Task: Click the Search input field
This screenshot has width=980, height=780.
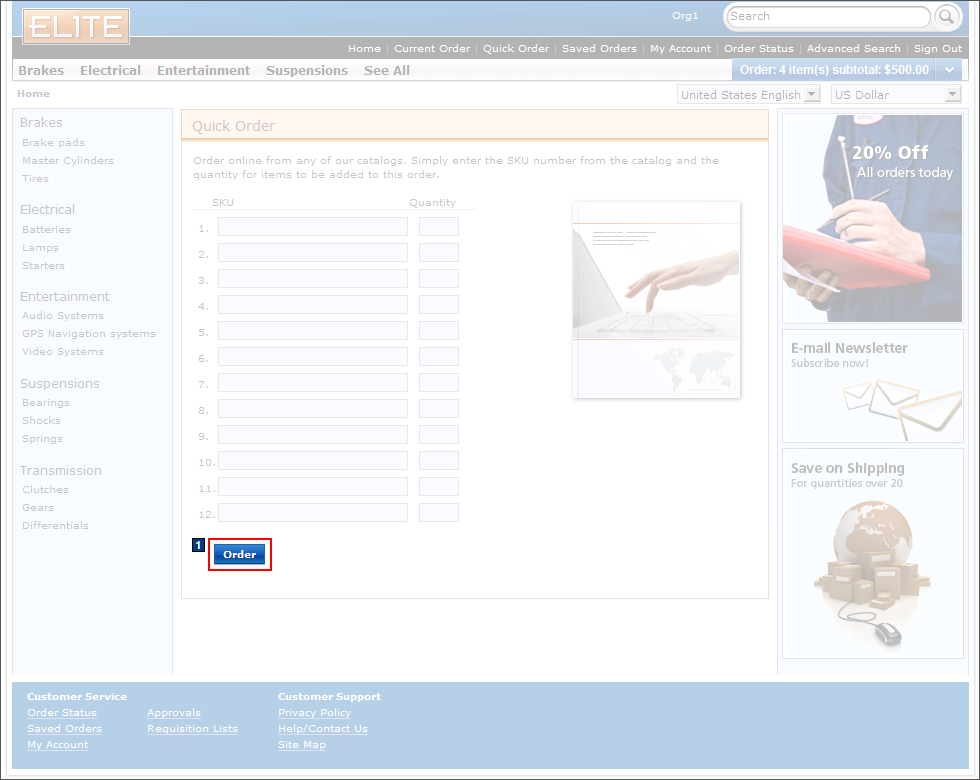Action: coord(829,17)
